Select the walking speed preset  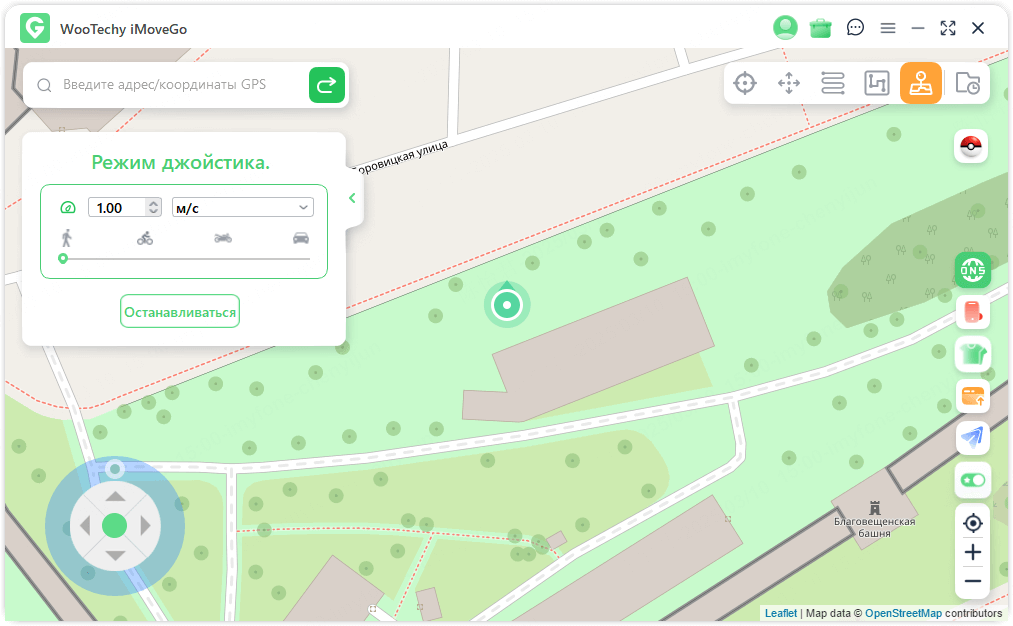tap(67, 238)
